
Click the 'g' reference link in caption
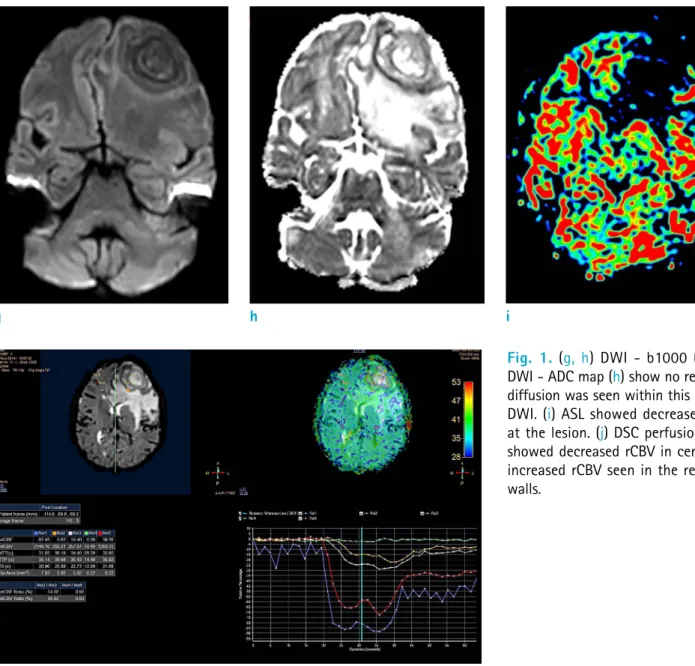point(567,358)
